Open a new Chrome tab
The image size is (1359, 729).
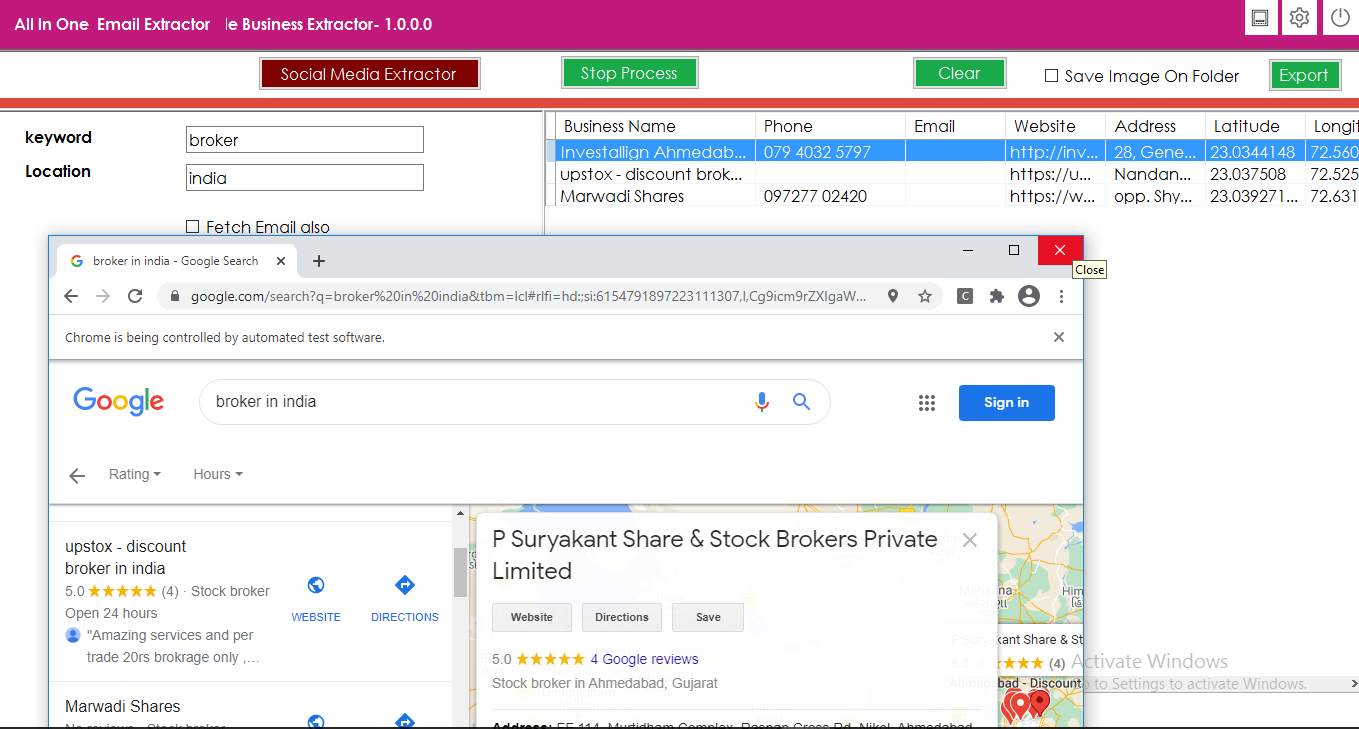319,261
